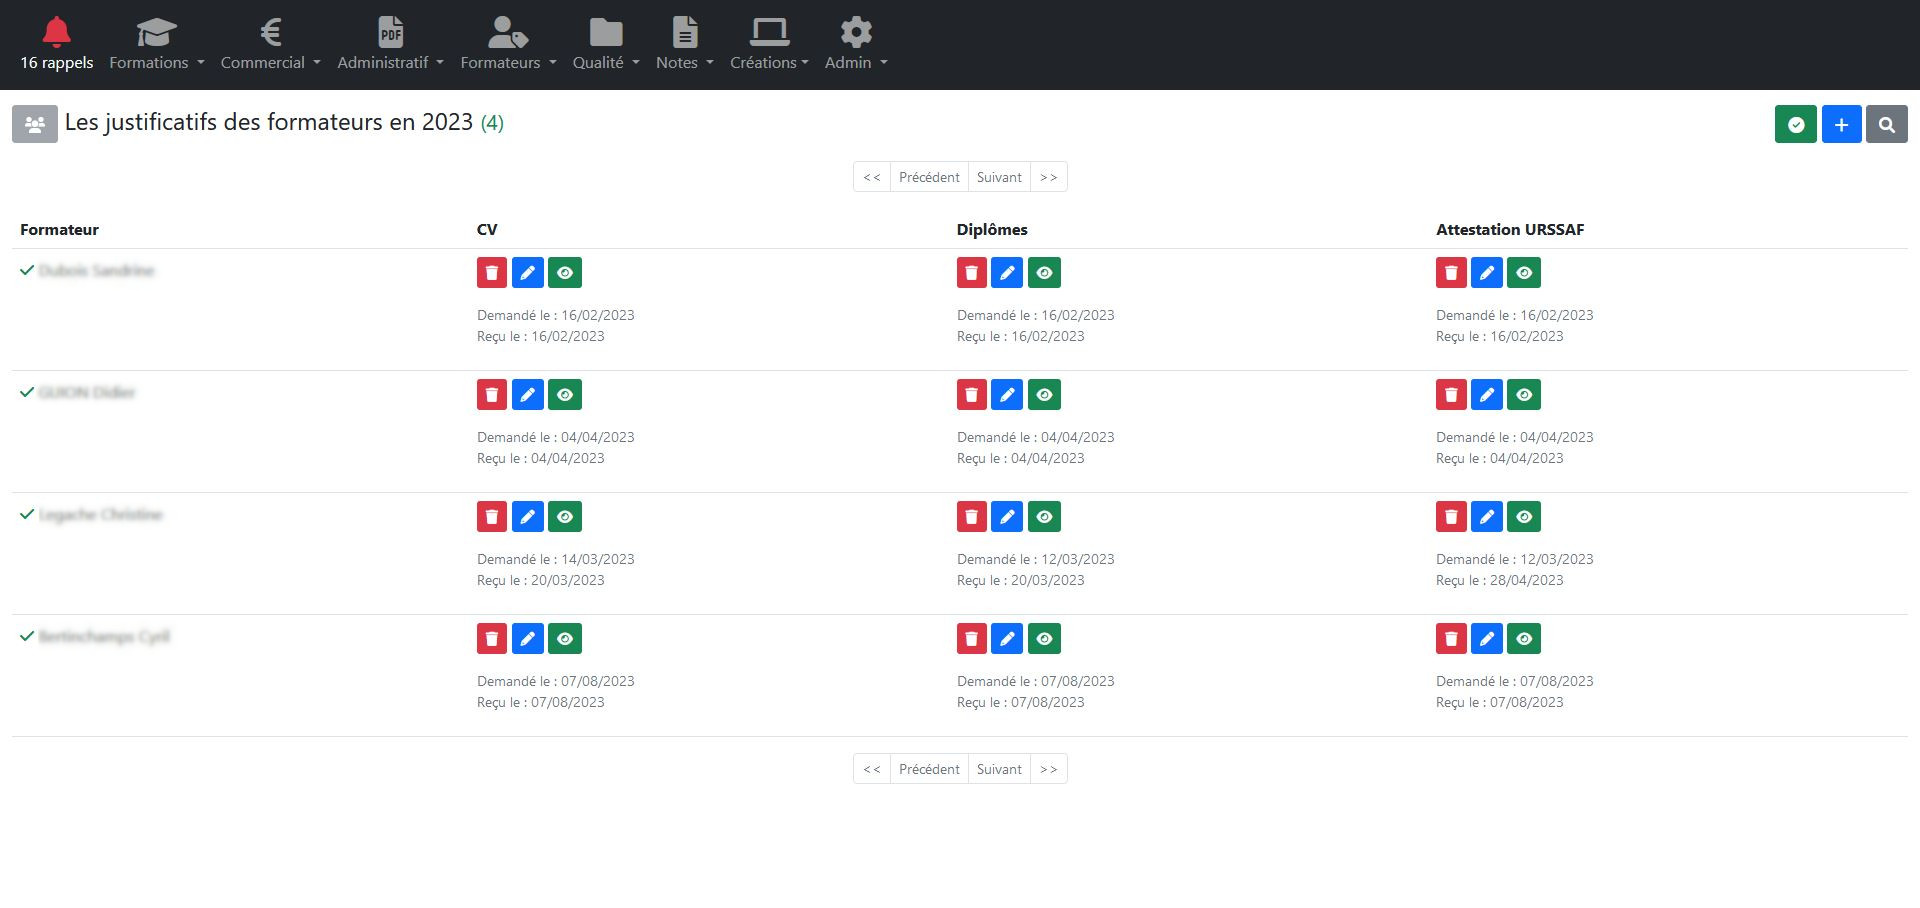This screenshot has width=1920, height=908.
Task: Click Précédent in pagination below the table
Action: click(929, 769)
